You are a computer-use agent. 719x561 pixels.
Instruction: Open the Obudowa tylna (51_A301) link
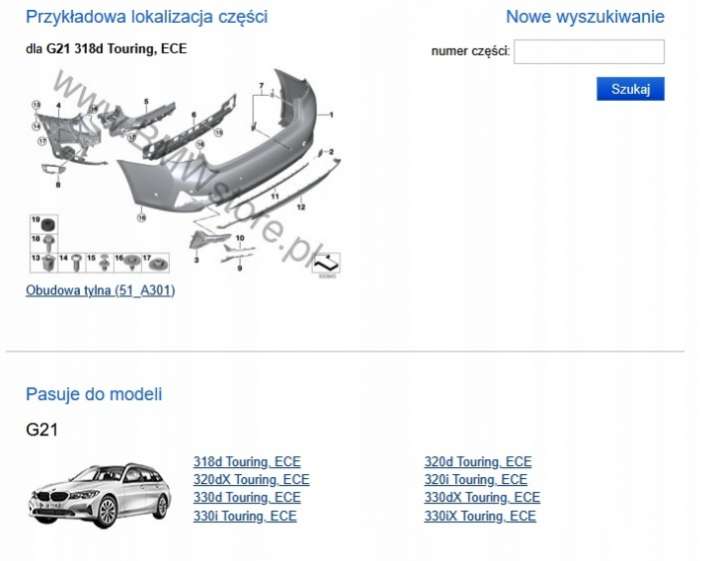[x=100, y=290]
